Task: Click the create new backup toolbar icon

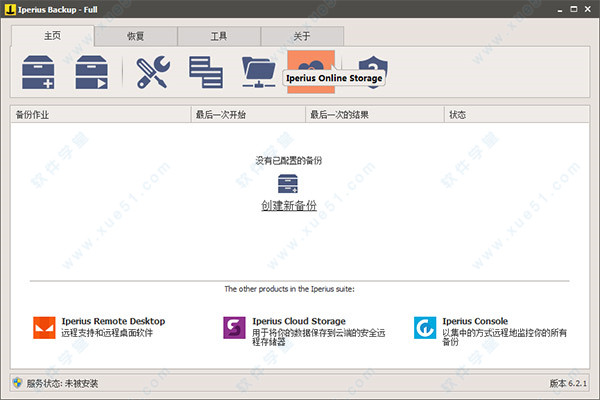Action: click(x=38, y=72)
